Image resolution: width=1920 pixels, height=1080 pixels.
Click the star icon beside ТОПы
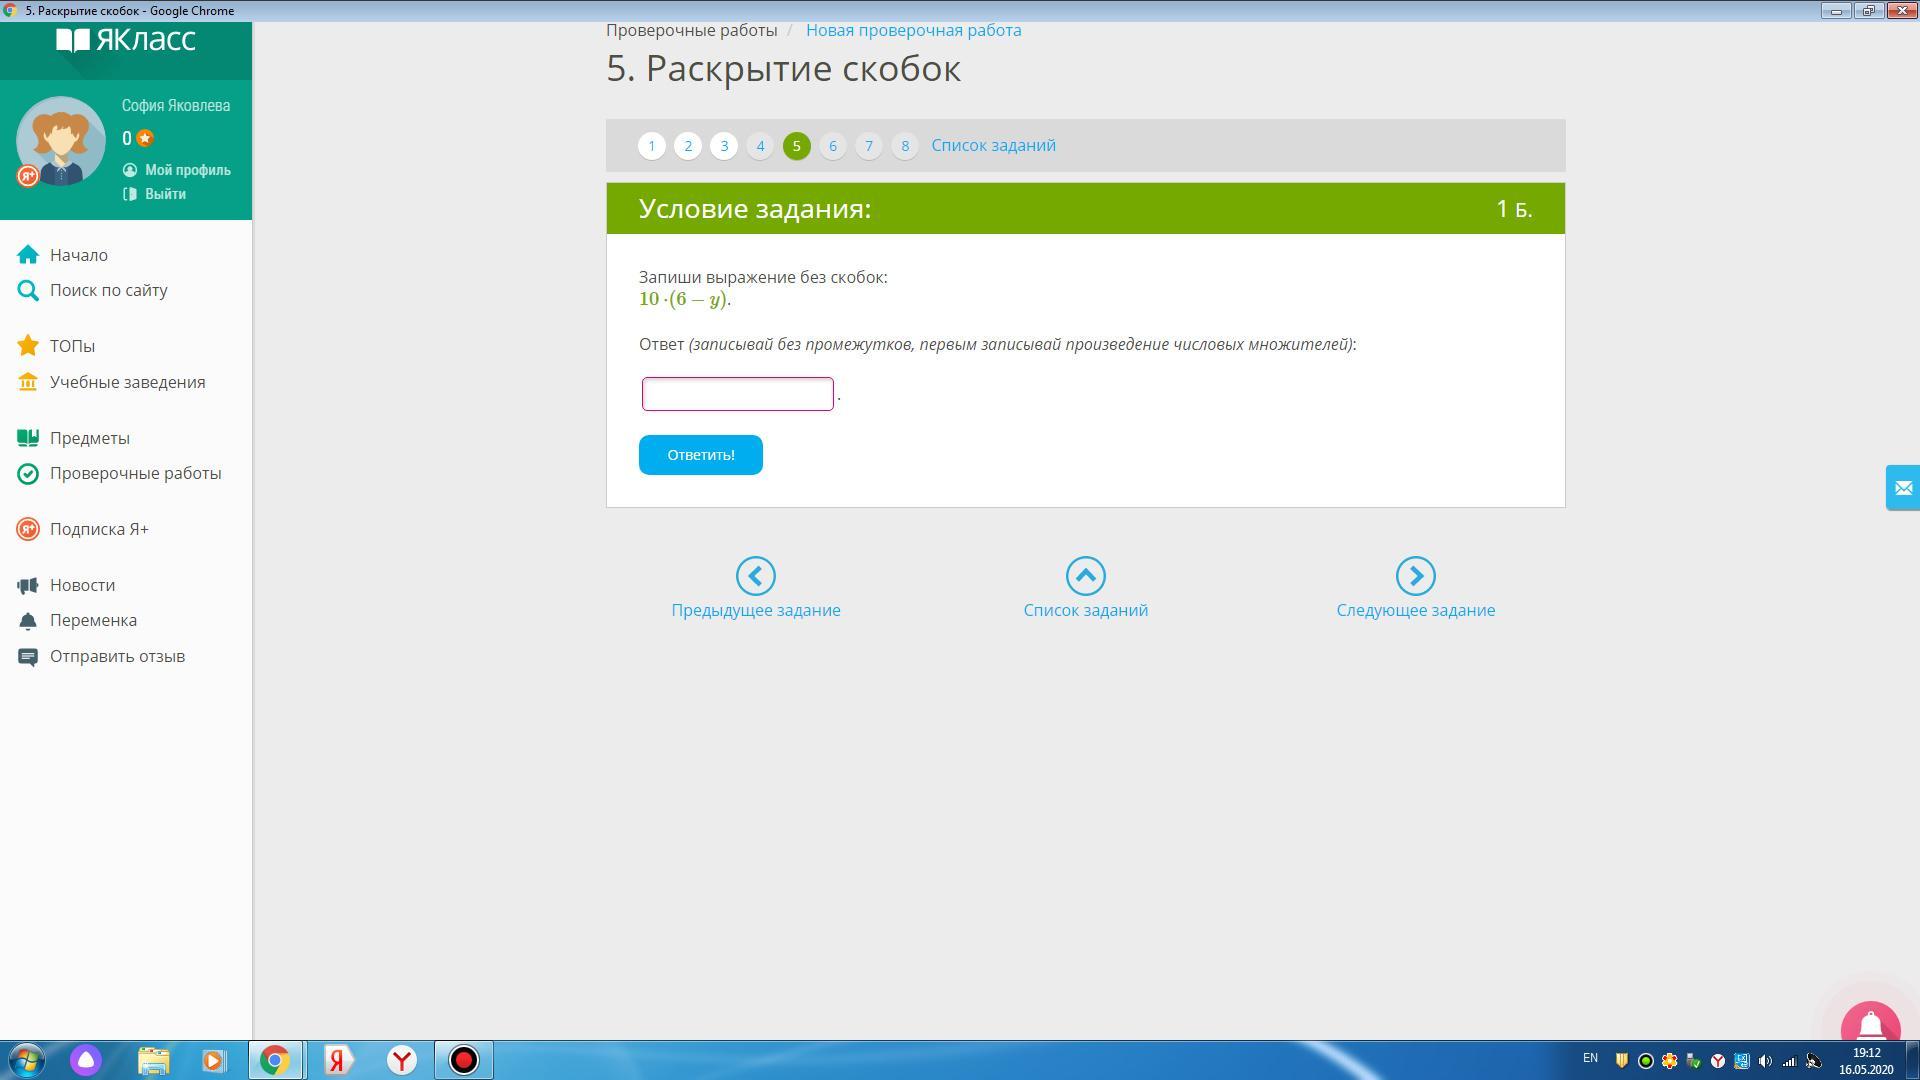28,346
